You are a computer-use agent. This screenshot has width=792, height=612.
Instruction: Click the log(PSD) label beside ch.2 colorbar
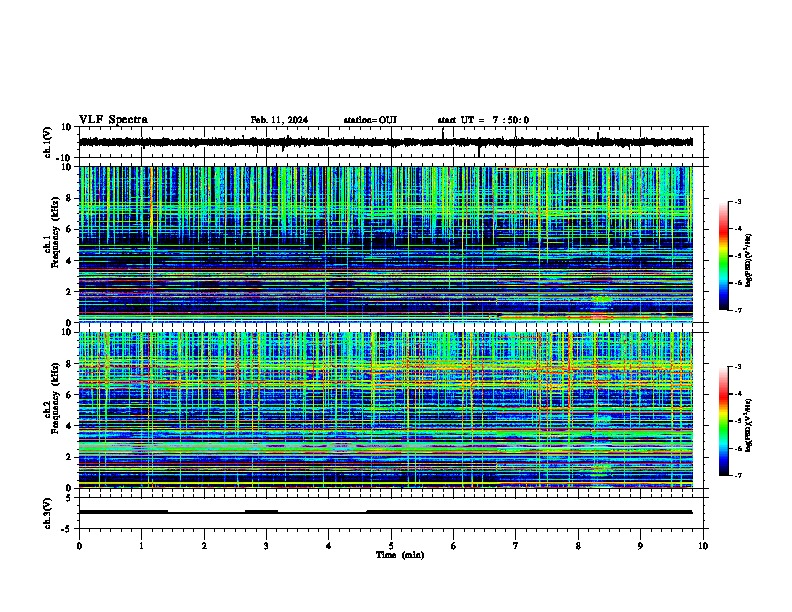pyautogui.click(x=749, y=426)
